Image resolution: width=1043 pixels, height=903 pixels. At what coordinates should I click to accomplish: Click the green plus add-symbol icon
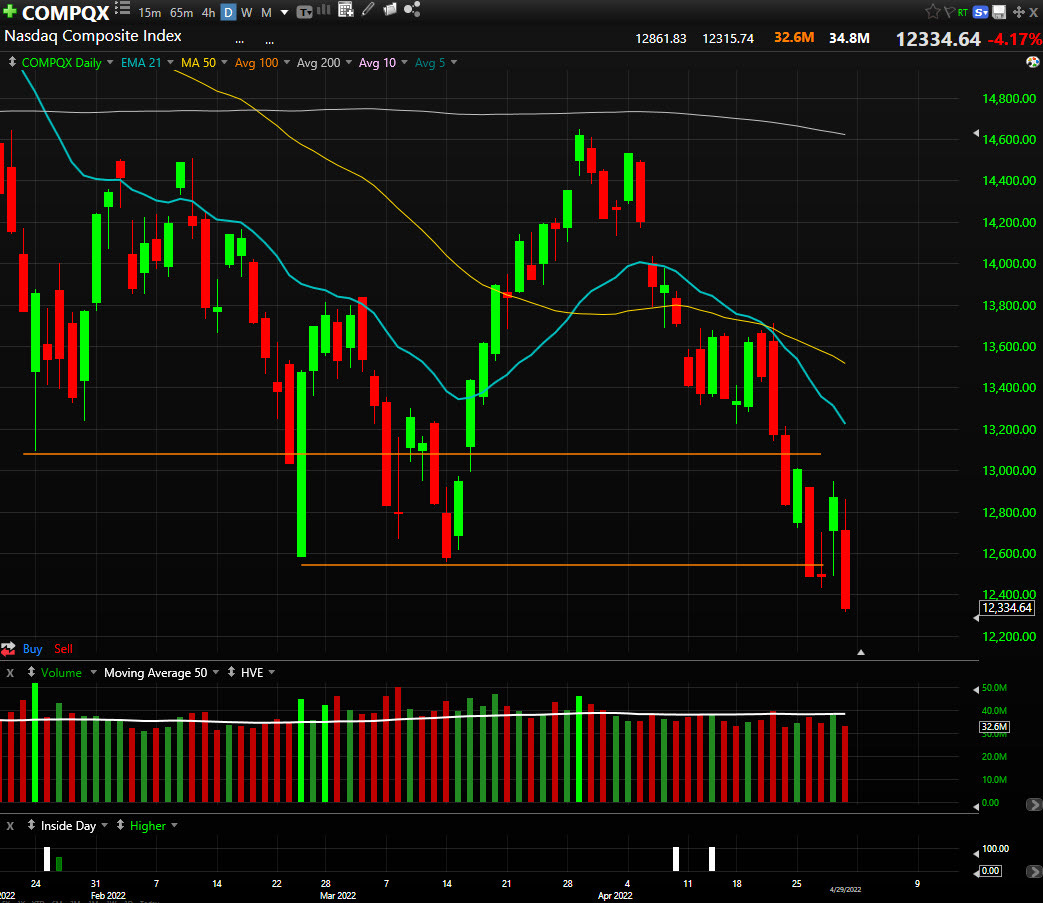click(10, 11)
